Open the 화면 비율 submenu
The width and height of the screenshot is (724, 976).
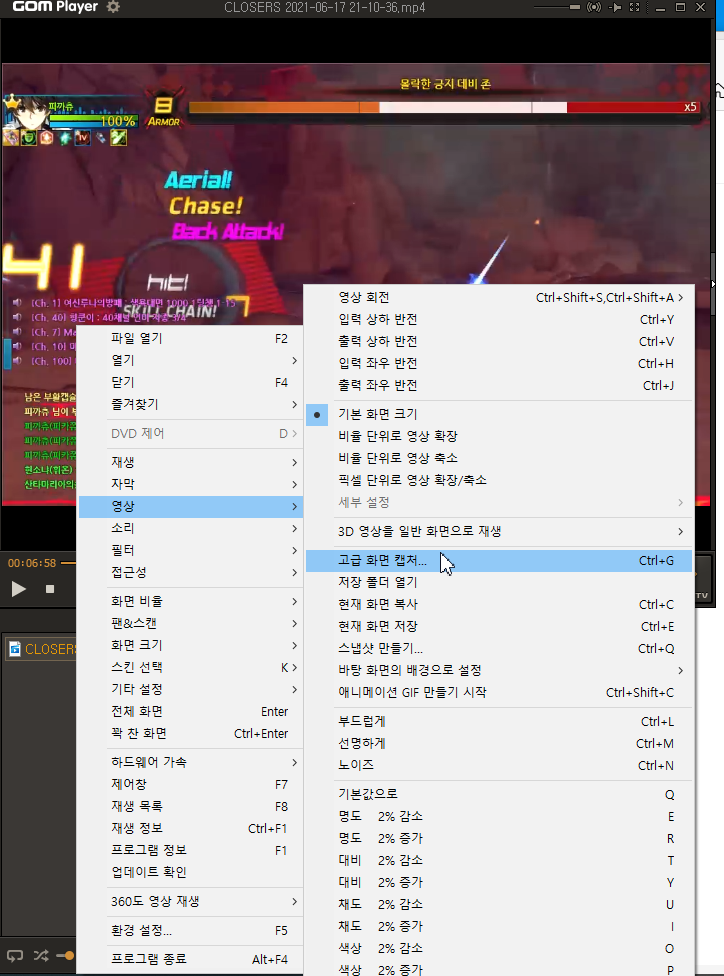190,601
